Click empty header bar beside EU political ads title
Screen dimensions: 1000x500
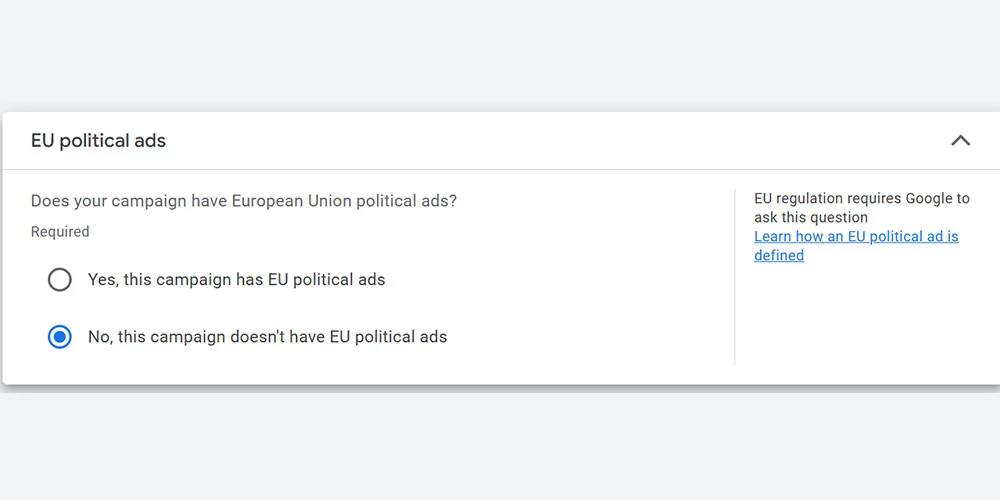(x=550, y=141)
